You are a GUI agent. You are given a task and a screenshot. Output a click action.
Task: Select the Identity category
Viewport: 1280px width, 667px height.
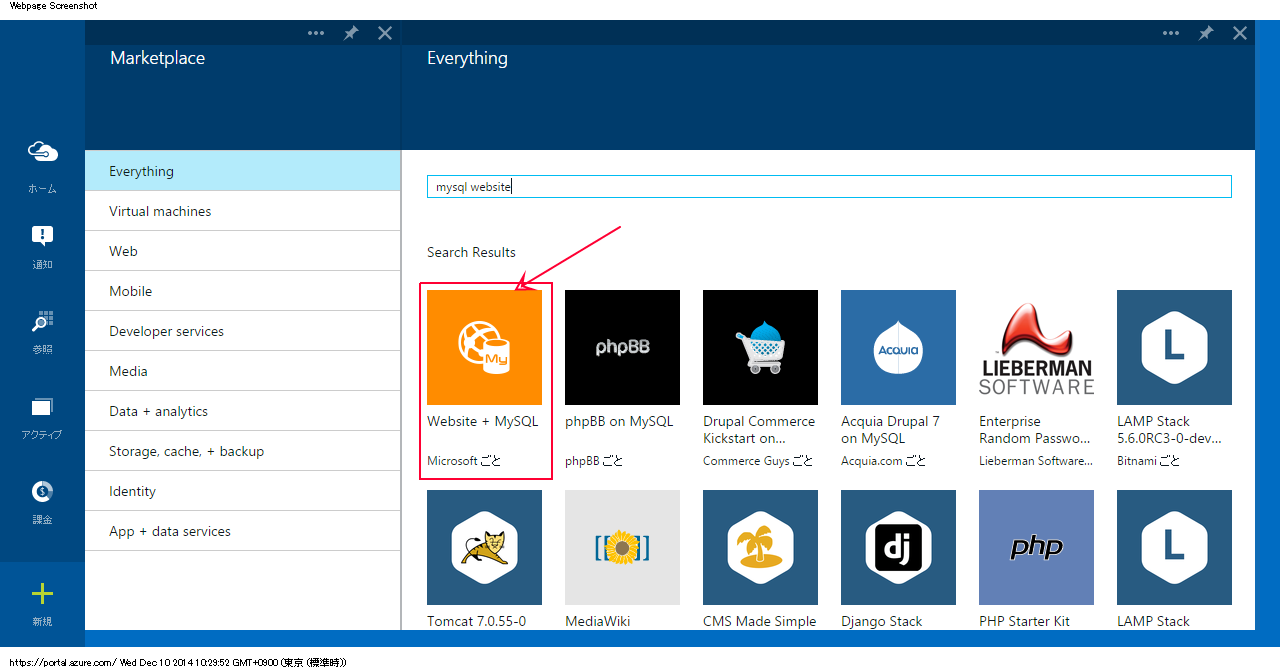[242, 491]
